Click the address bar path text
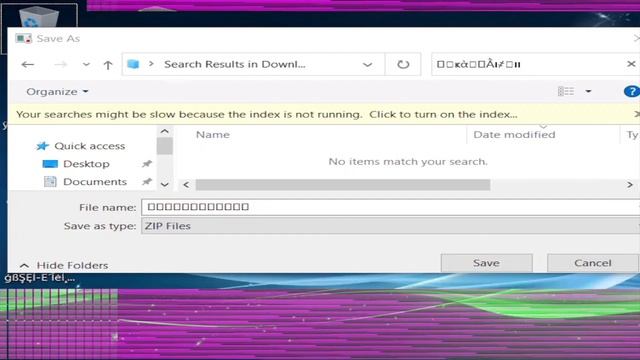The height and width of the screenshot is (360, 640). coord(235,64)
